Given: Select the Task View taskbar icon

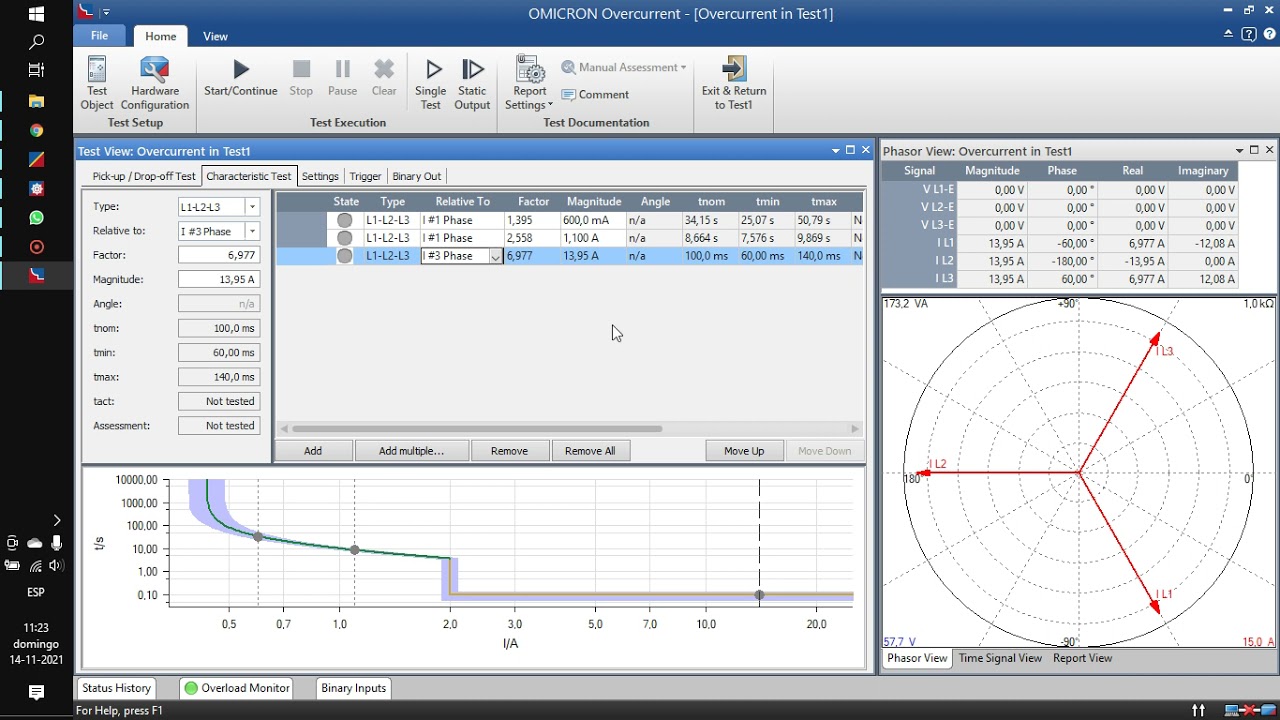Looking at the screenshot, I should pos(36,70).
